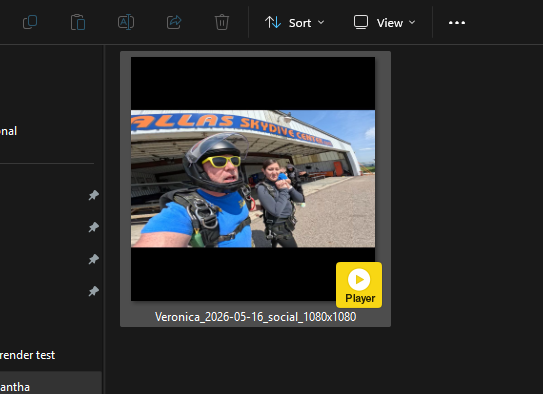Screen dimensions: 543x394
Task: Click the yellow Player badge on thumbnail
Action: click(359, 285)
